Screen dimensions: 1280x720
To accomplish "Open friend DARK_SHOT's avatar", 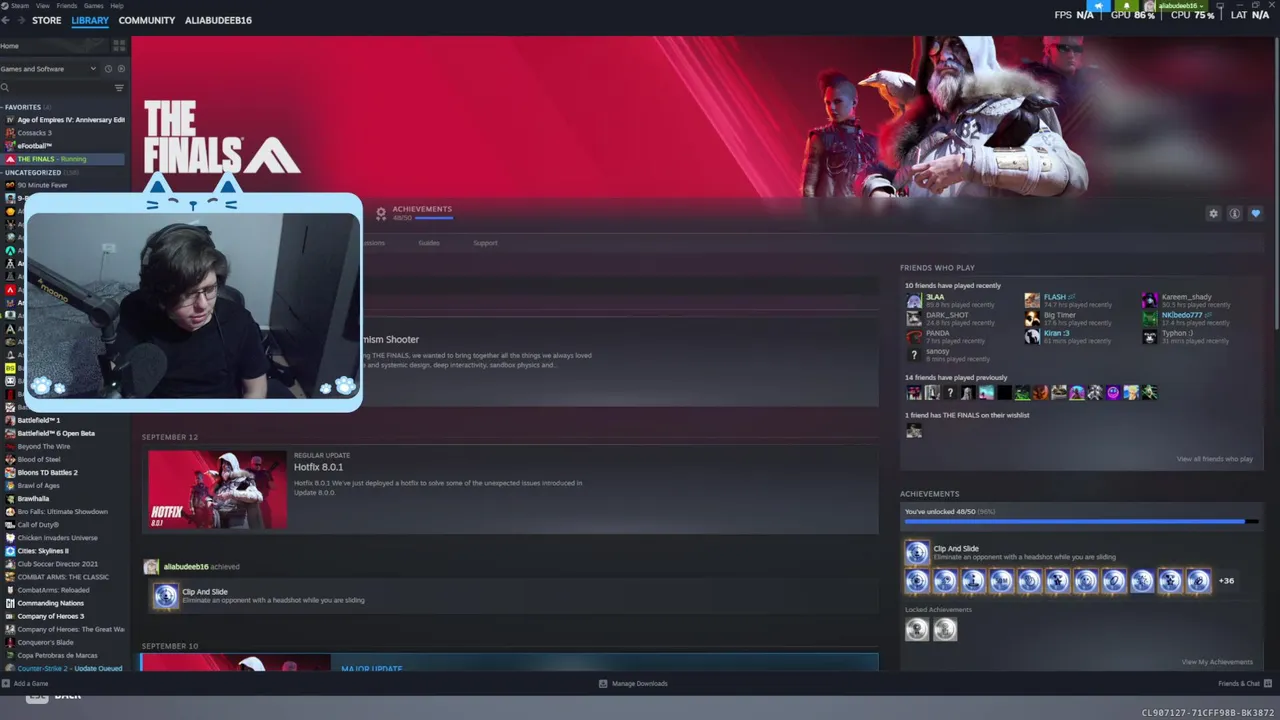I will click(914, 319).
